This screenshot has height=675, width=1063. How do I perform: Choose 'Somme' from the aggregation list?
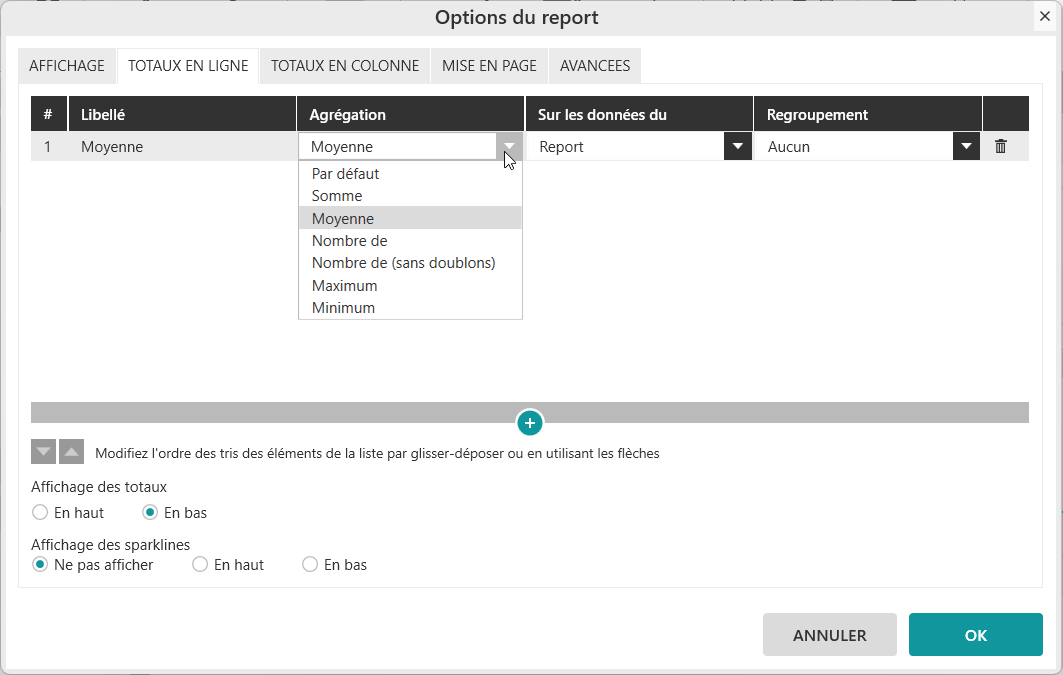[337, 196]
